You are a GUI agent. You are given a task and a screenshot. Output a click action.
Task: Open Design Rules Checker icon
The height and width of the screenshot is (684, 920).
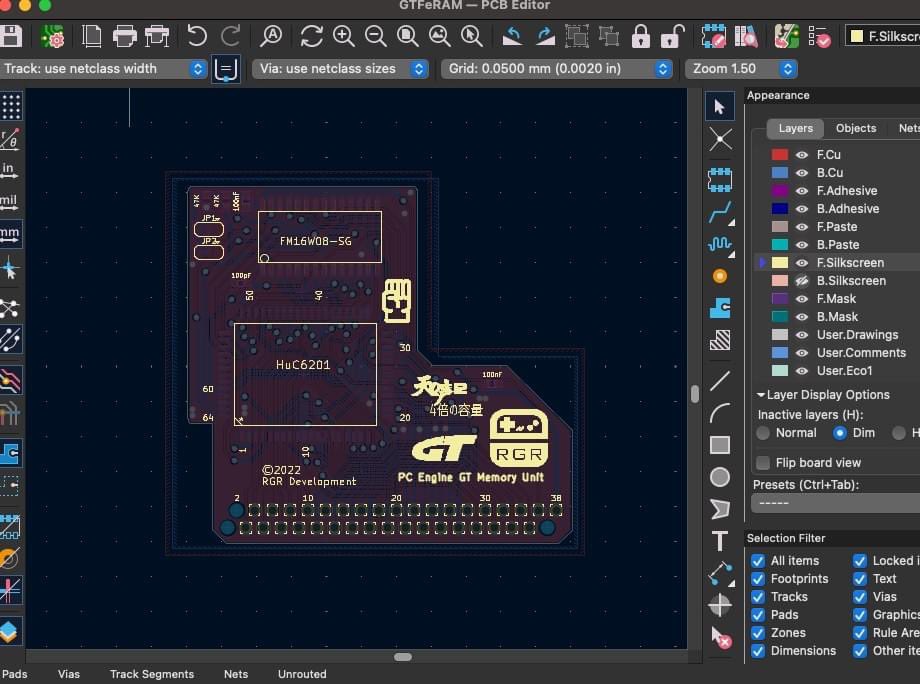pos(819,36)
